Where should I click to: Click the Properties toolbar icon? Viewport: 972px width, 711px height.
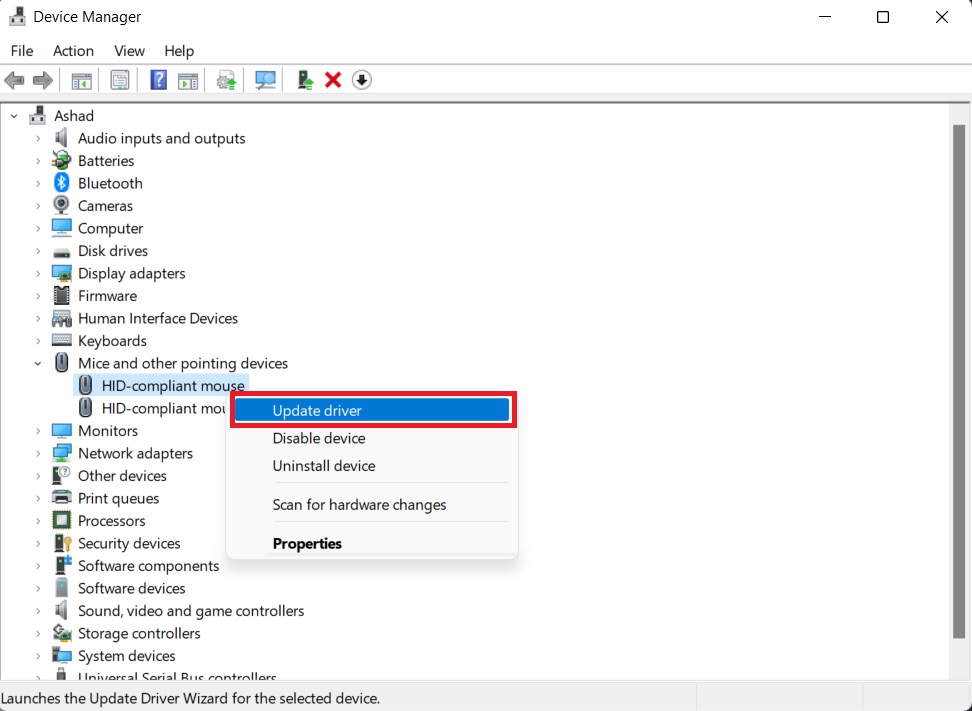click(x=119, y=80)
